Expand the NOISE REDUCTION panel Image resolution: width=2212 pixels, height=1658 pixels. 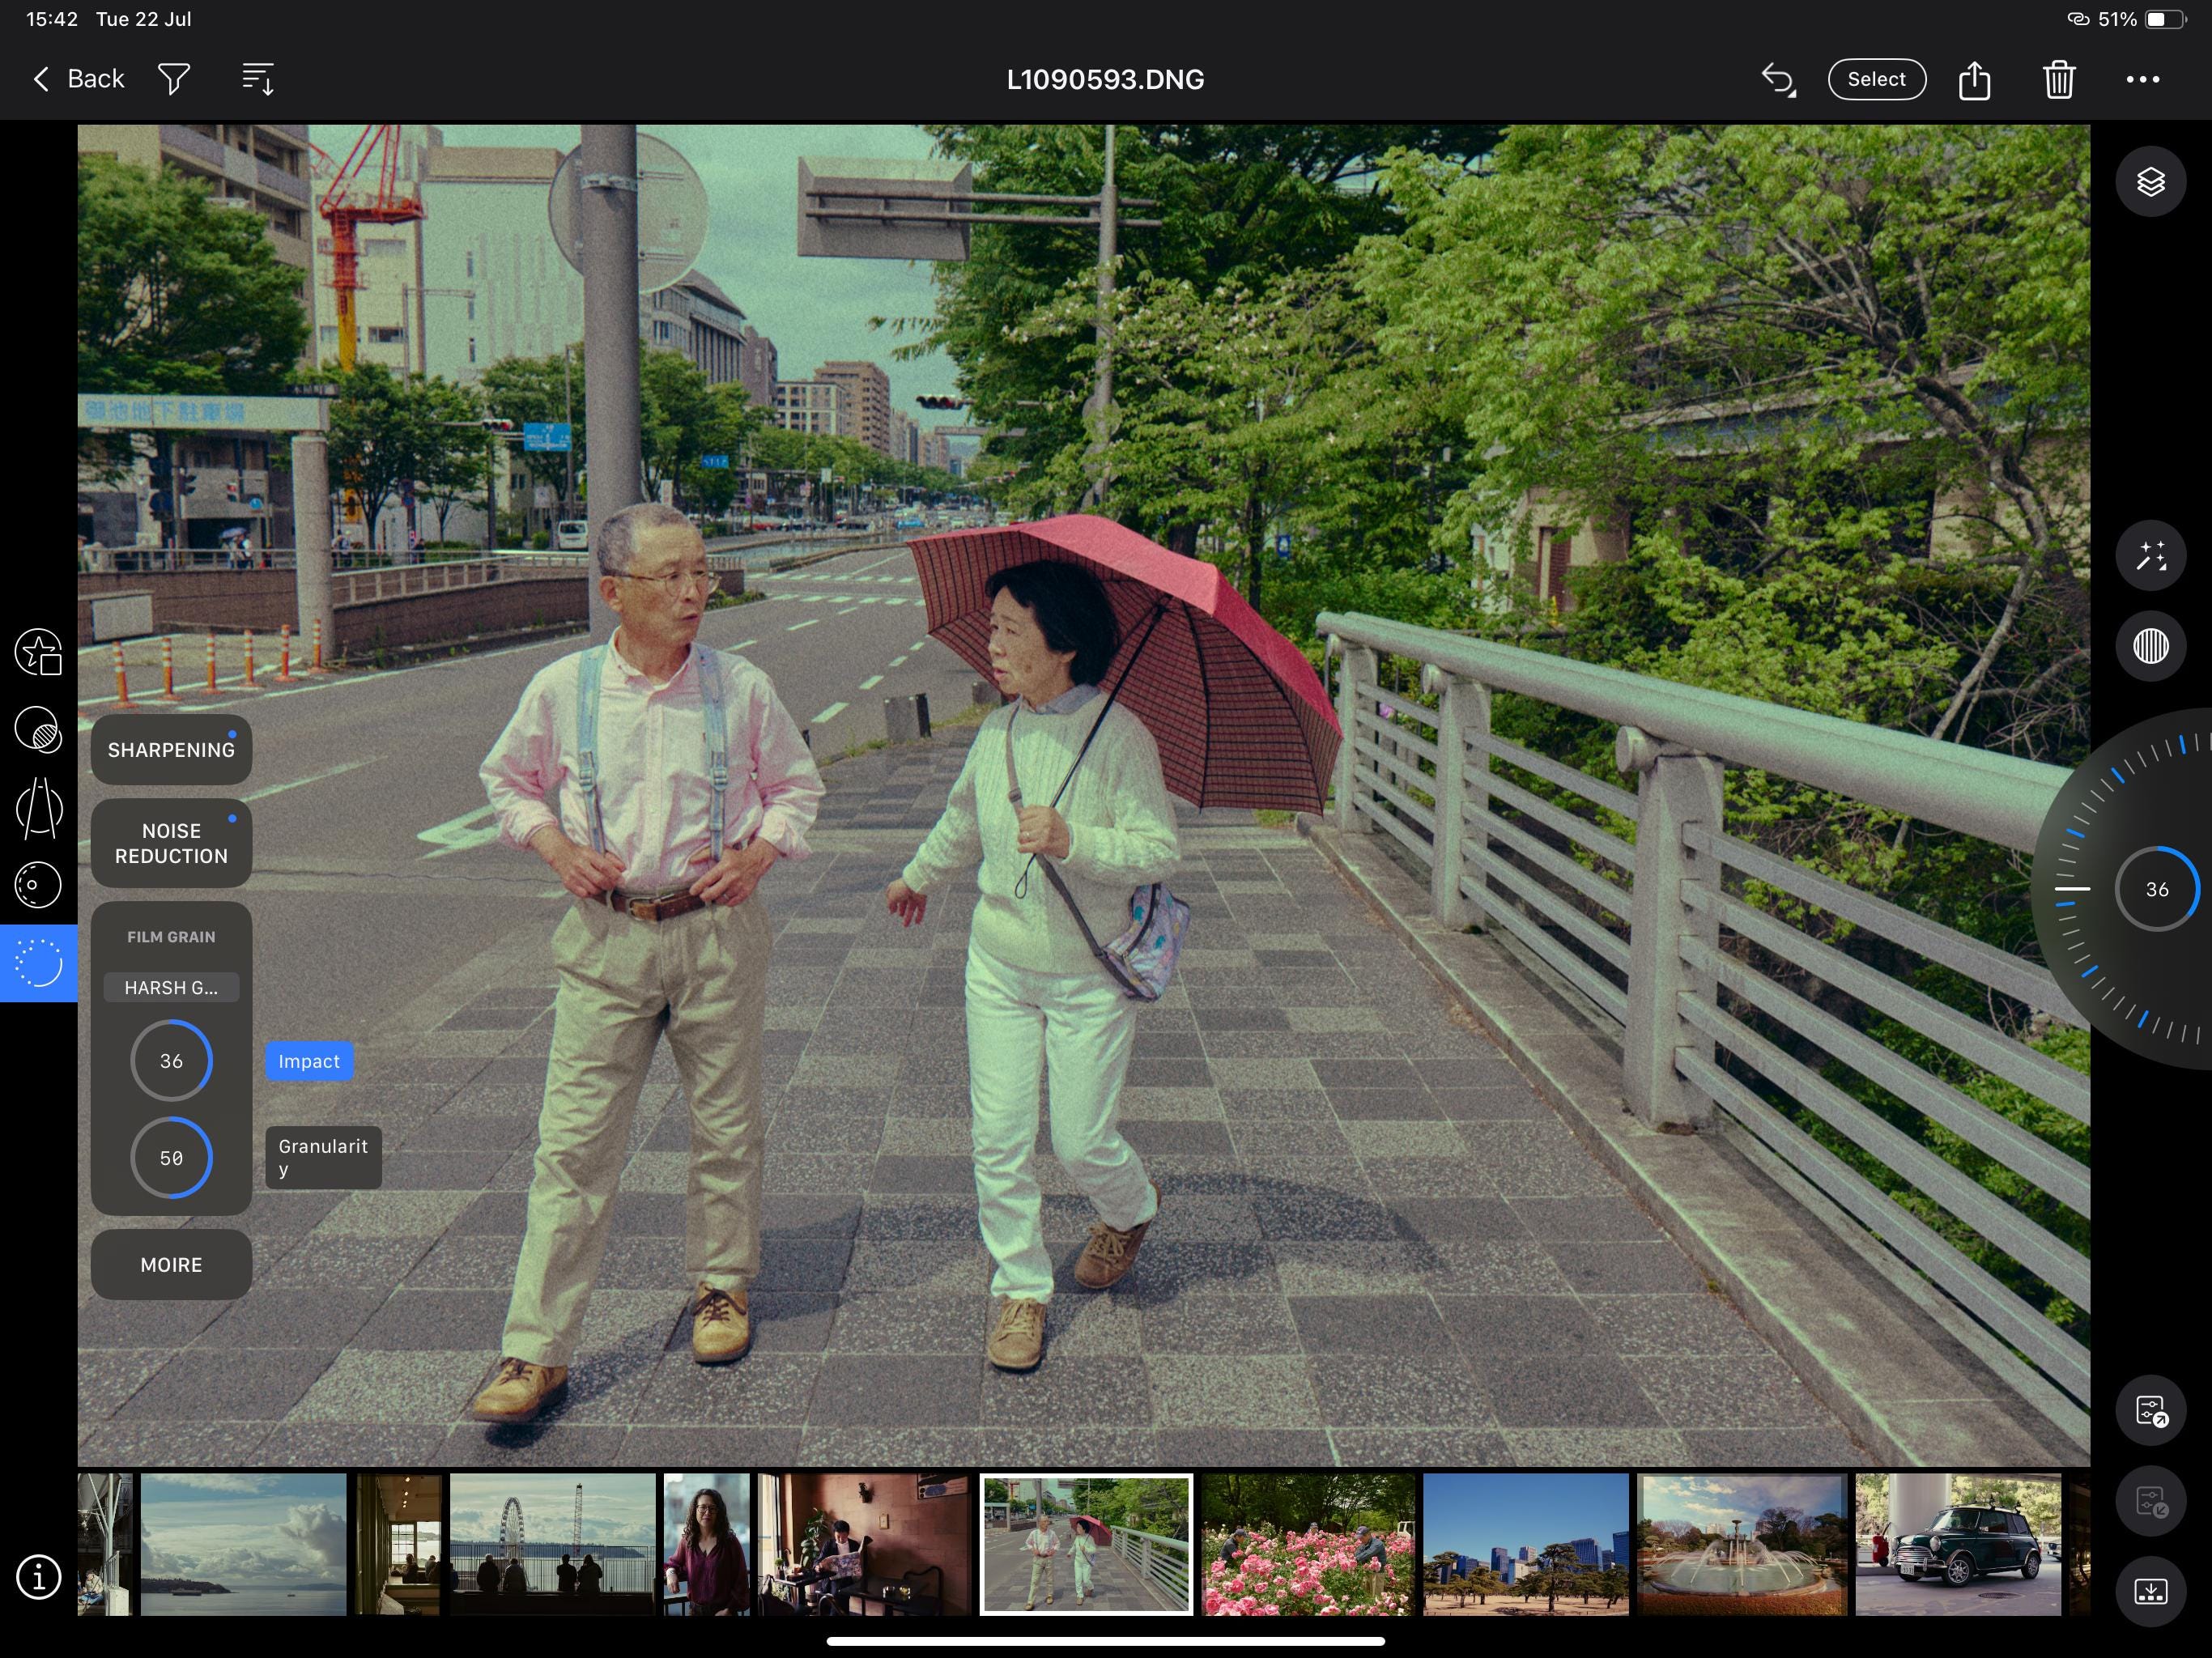[171, 843]
